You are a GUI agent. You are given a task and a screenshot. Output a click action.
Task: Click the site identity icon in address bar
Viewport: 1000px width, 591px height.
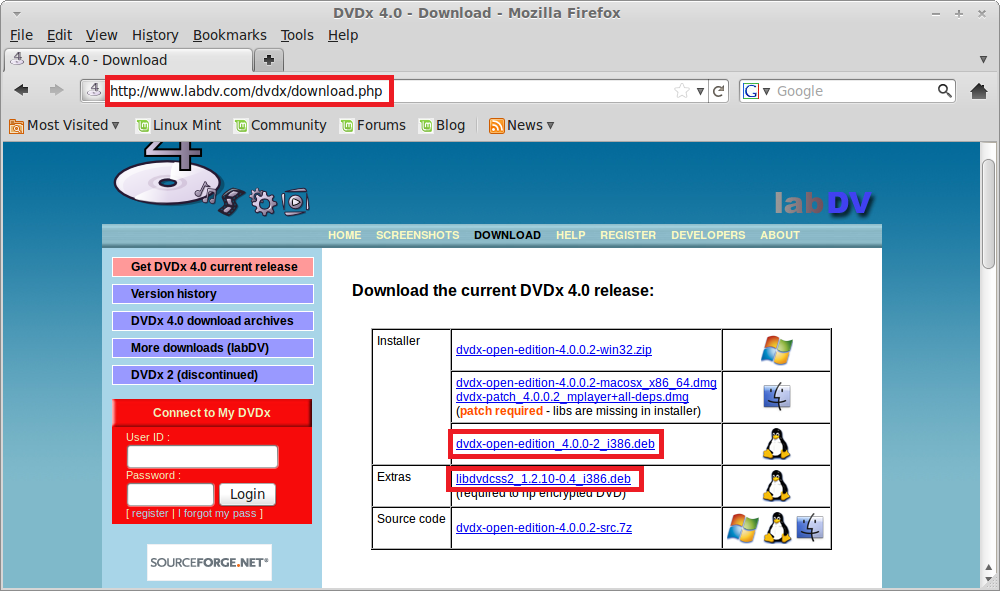[94, 91]
